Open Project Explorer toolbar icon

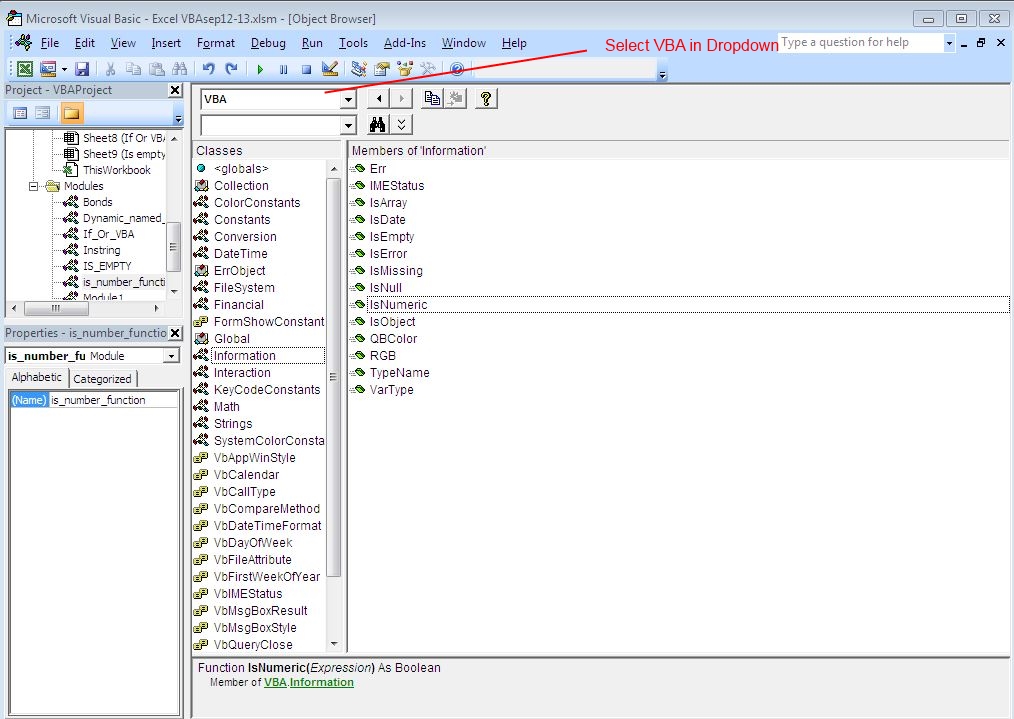point(358,69)
